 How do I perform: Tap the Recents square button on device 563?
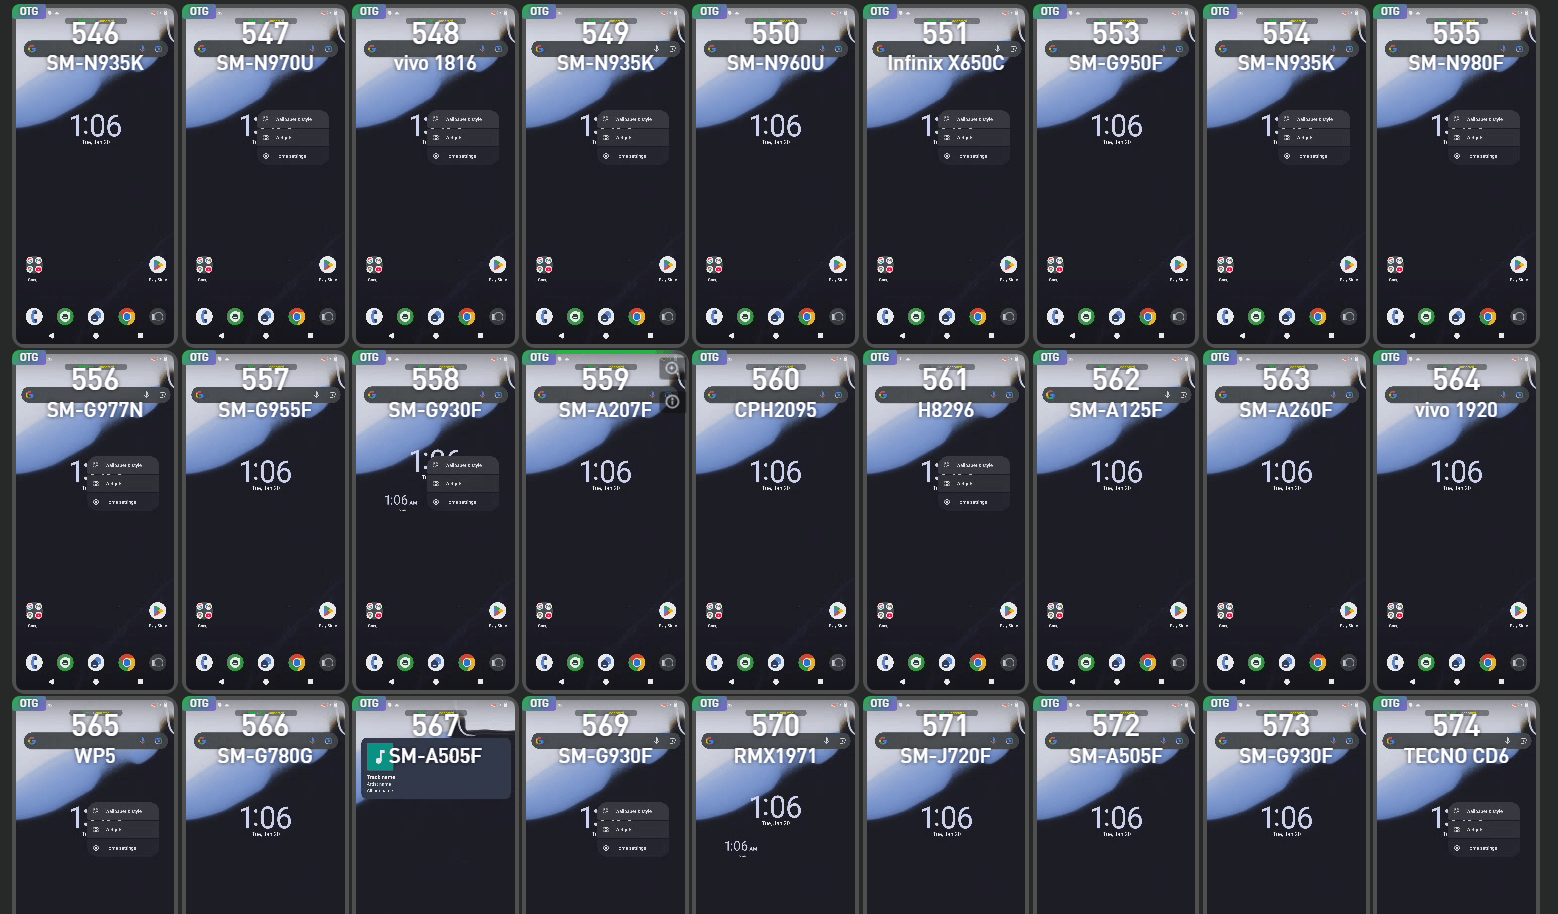pyautogui.click(x=1331, y=681)
